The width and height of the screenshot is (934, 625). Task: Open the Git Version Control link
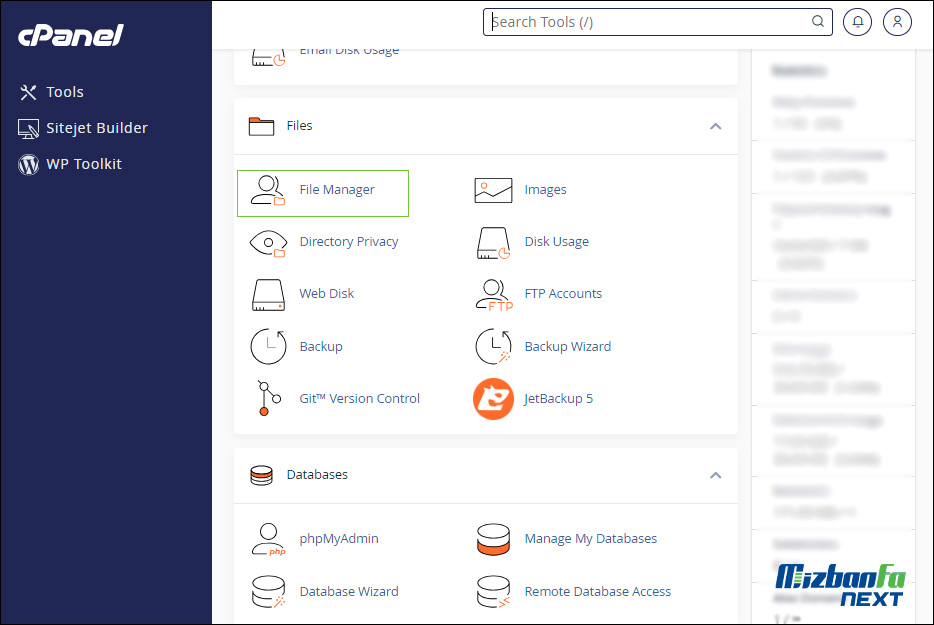click(x=360, y=398)
